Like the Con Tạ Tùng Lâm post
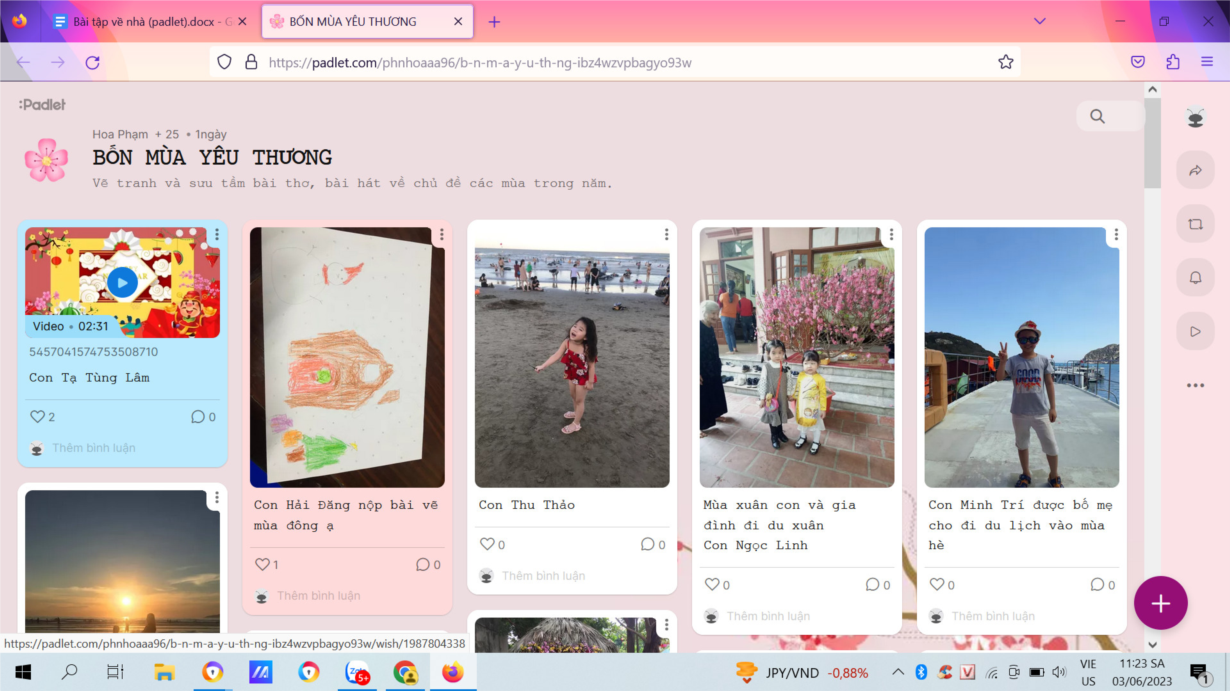Viewport: 1230px width, 691px height. click(x=38, y=417)
